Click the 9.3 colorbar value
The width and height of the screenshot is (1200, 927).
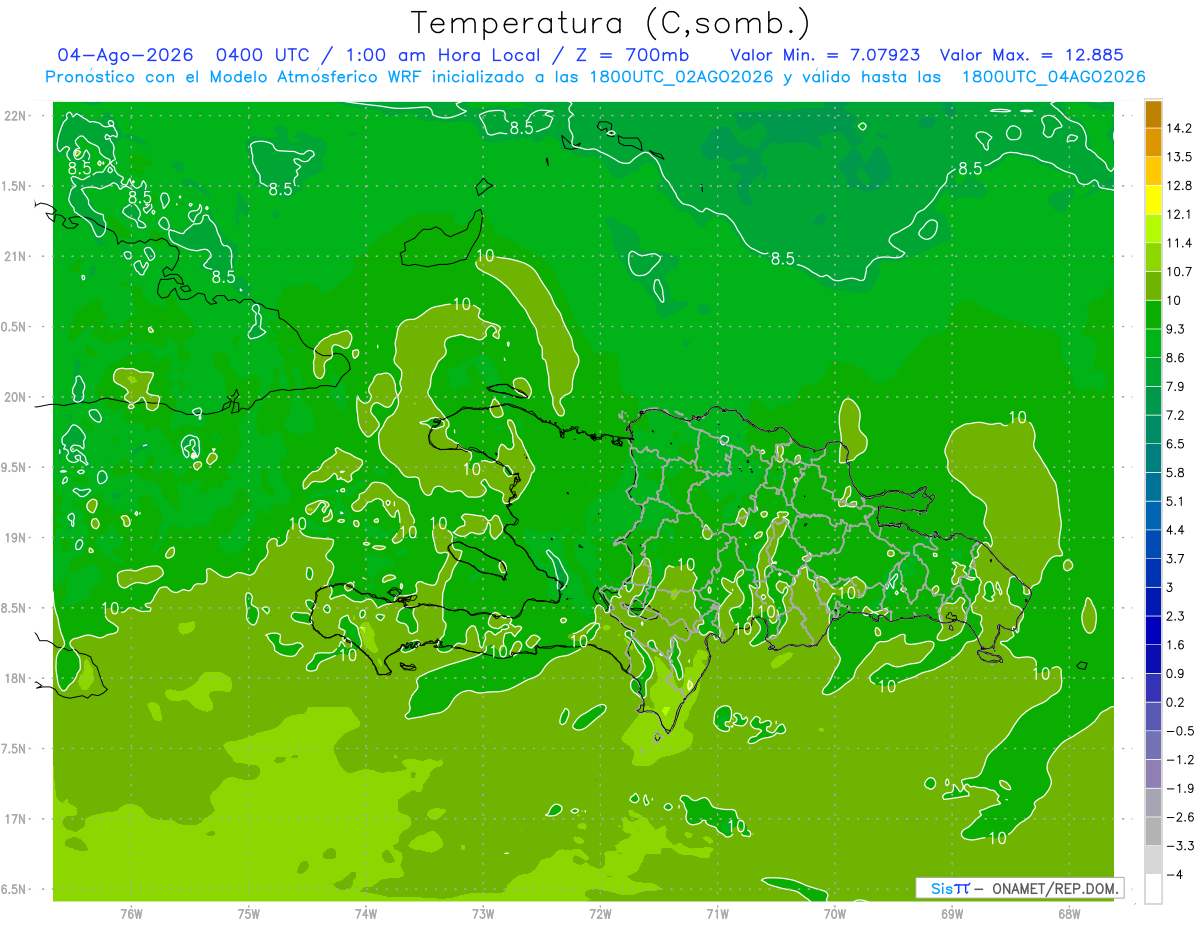tap(1176, 329)
